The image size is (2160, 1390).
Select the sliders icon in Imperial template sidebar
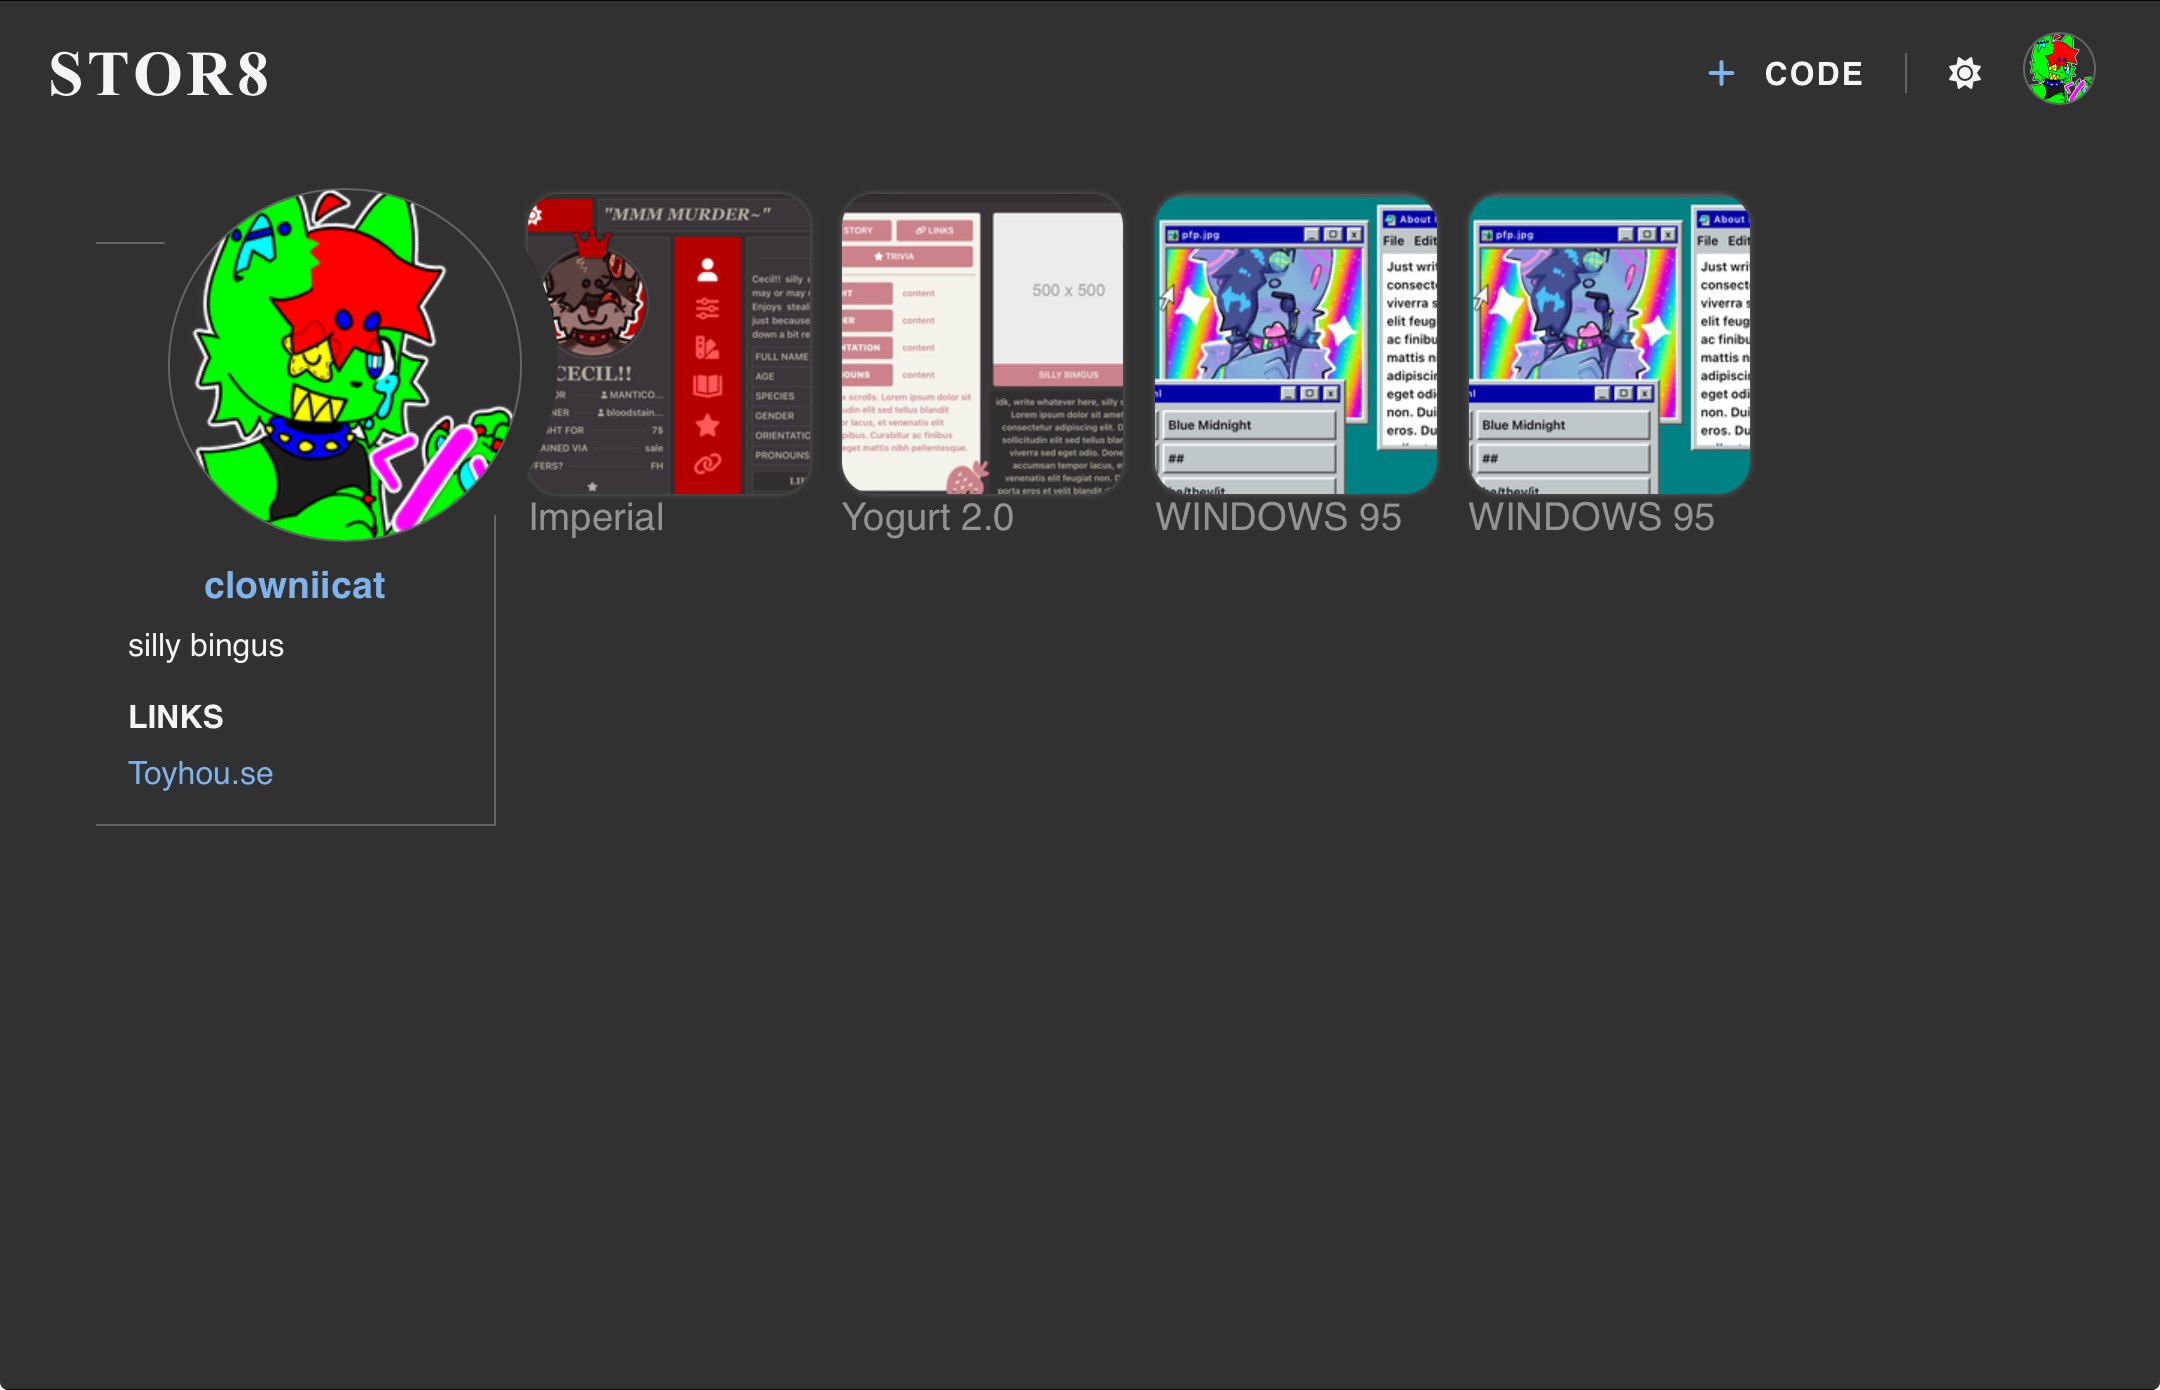708,308
